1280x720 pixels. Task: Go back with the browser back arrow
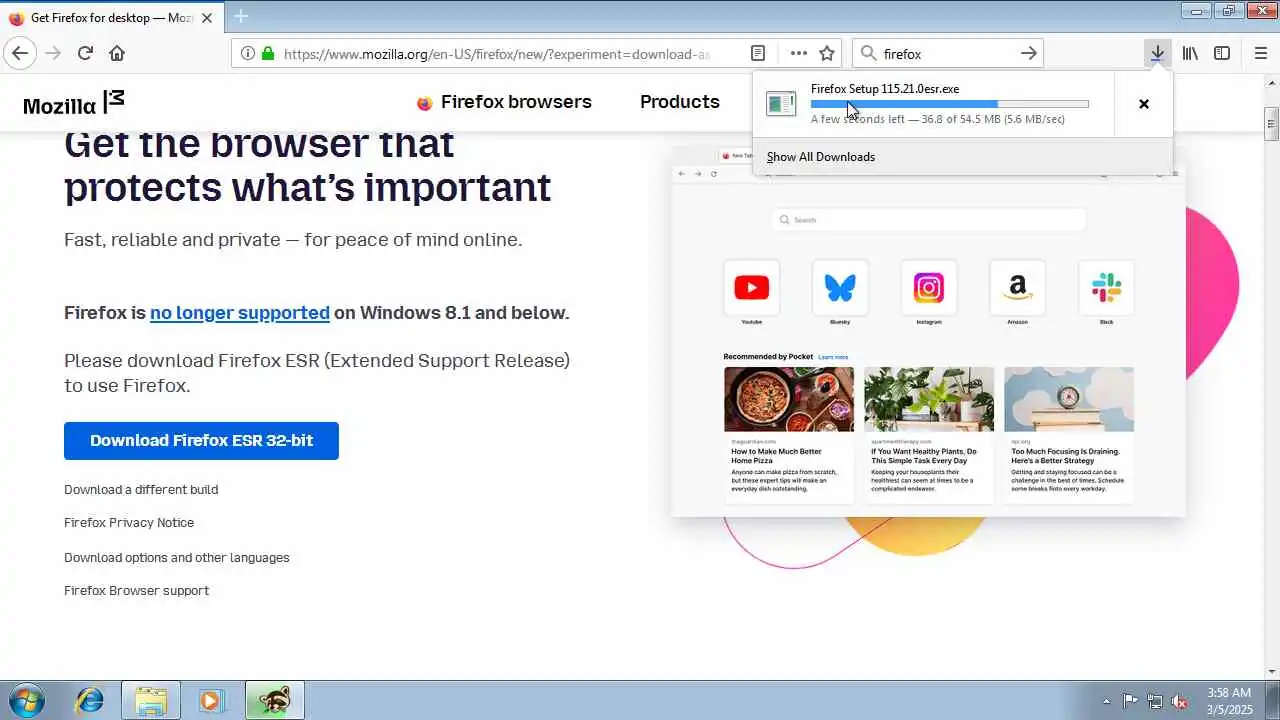[x=20, y=53]
